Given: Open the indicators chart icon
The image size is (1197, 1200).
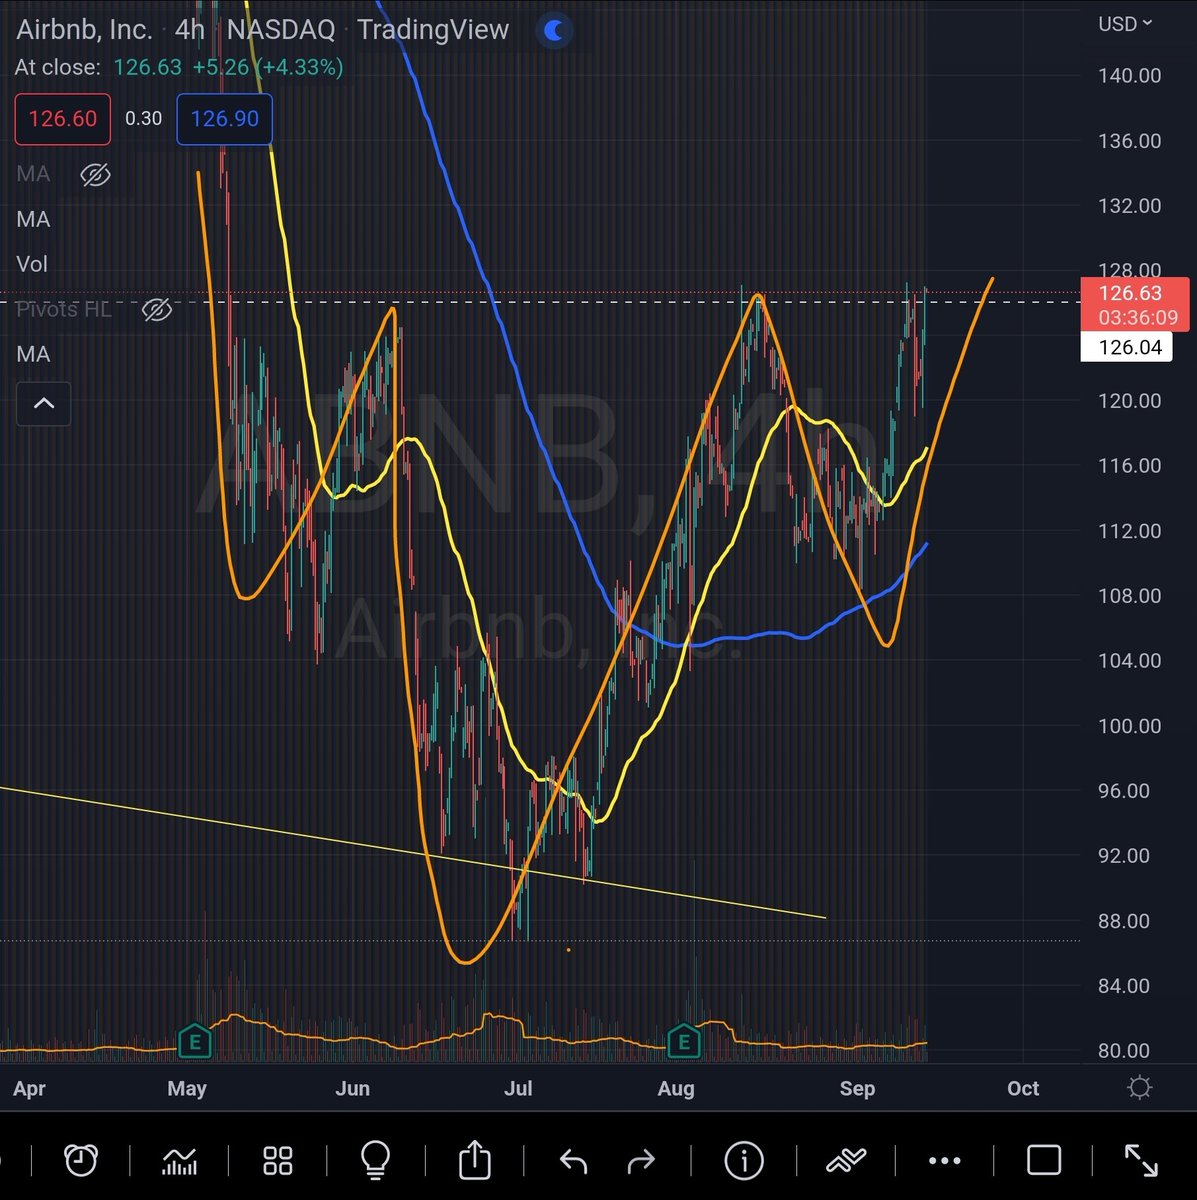Looking at the screenshot, I should [x=180, y=1161].
